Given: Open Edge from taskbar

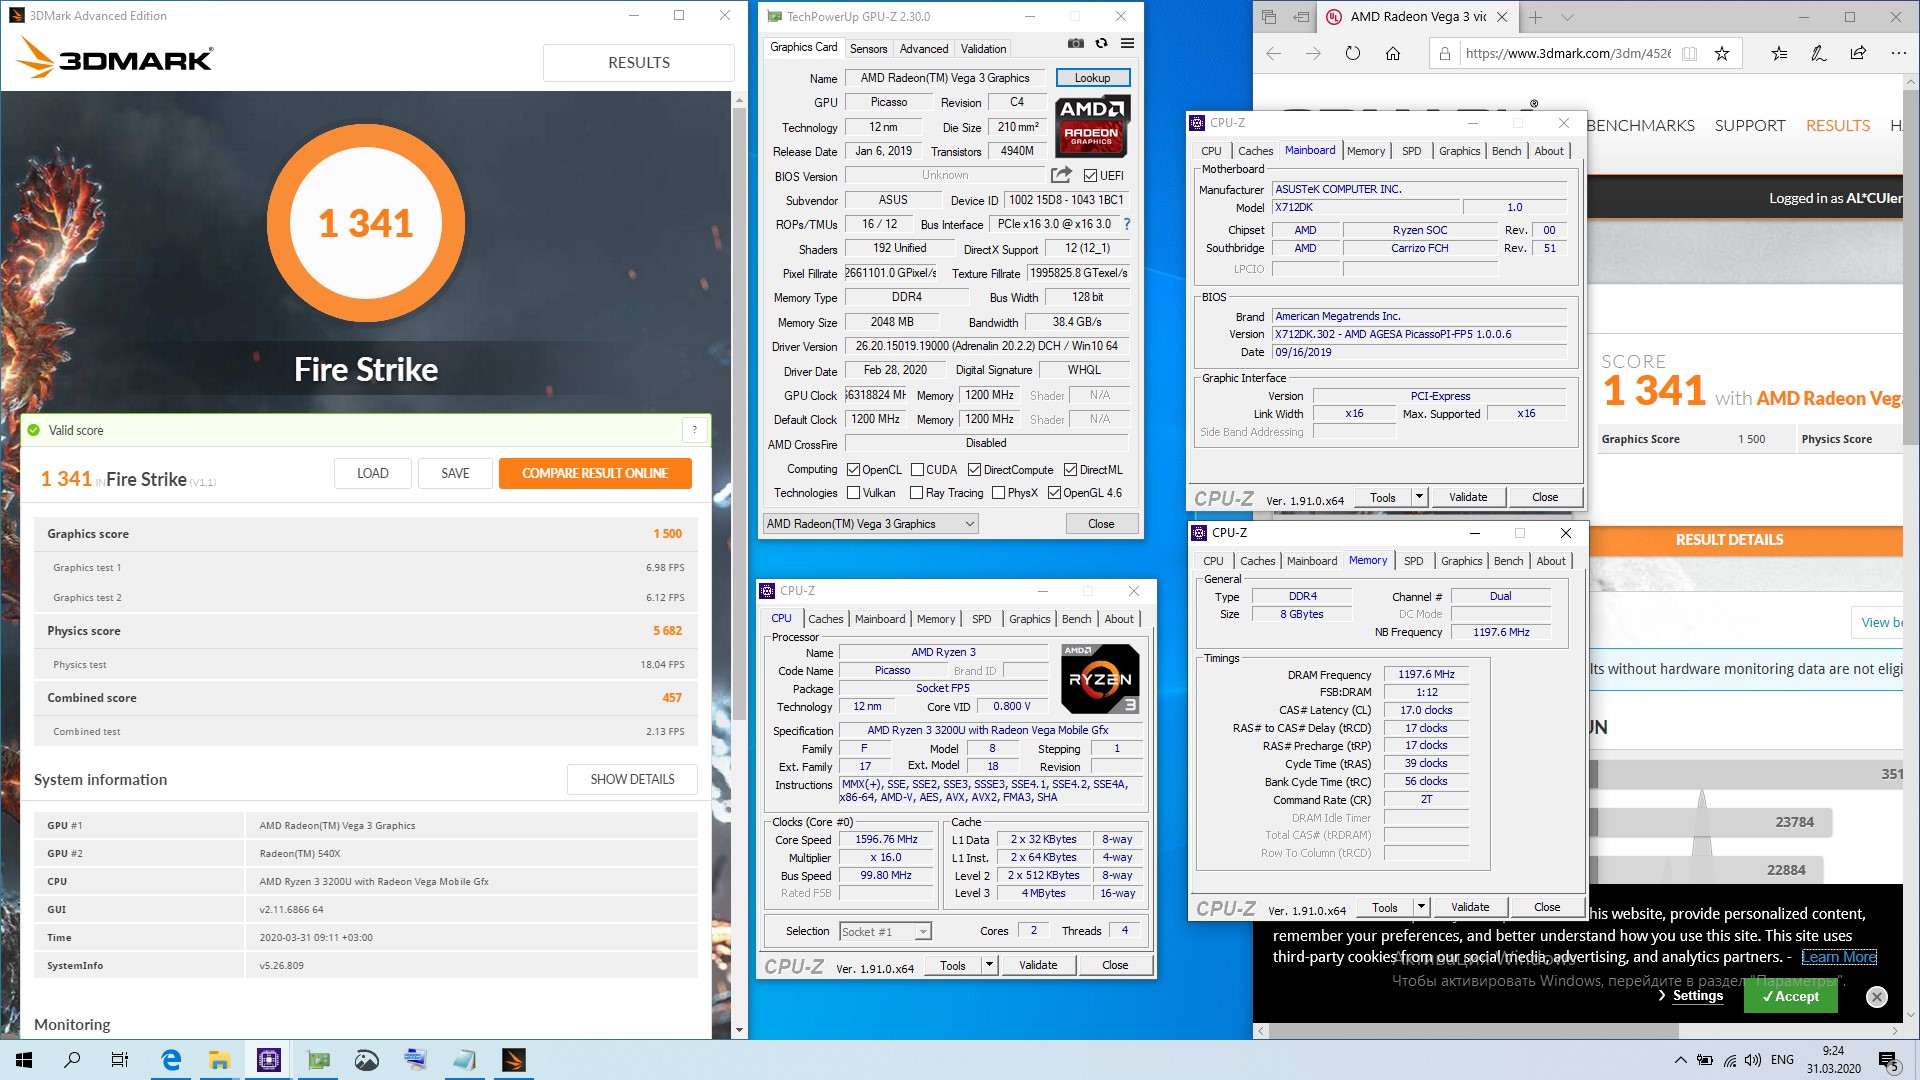Looking at the screenshot, I should tap(171, 1060).
